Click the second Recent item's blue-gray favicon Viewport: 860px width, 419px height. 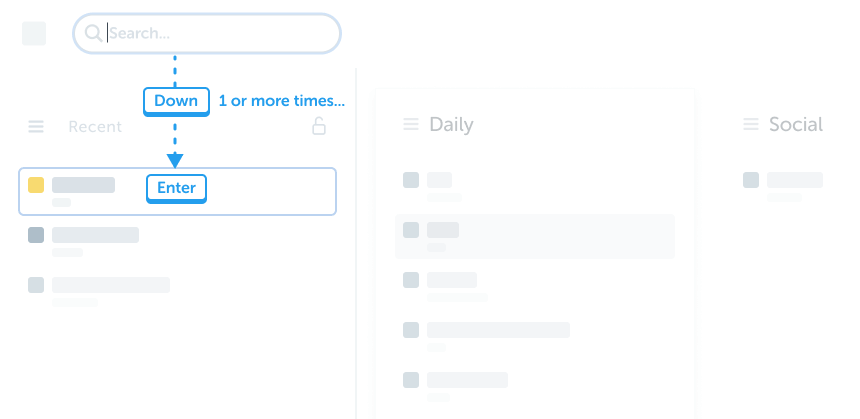(36, 235)
